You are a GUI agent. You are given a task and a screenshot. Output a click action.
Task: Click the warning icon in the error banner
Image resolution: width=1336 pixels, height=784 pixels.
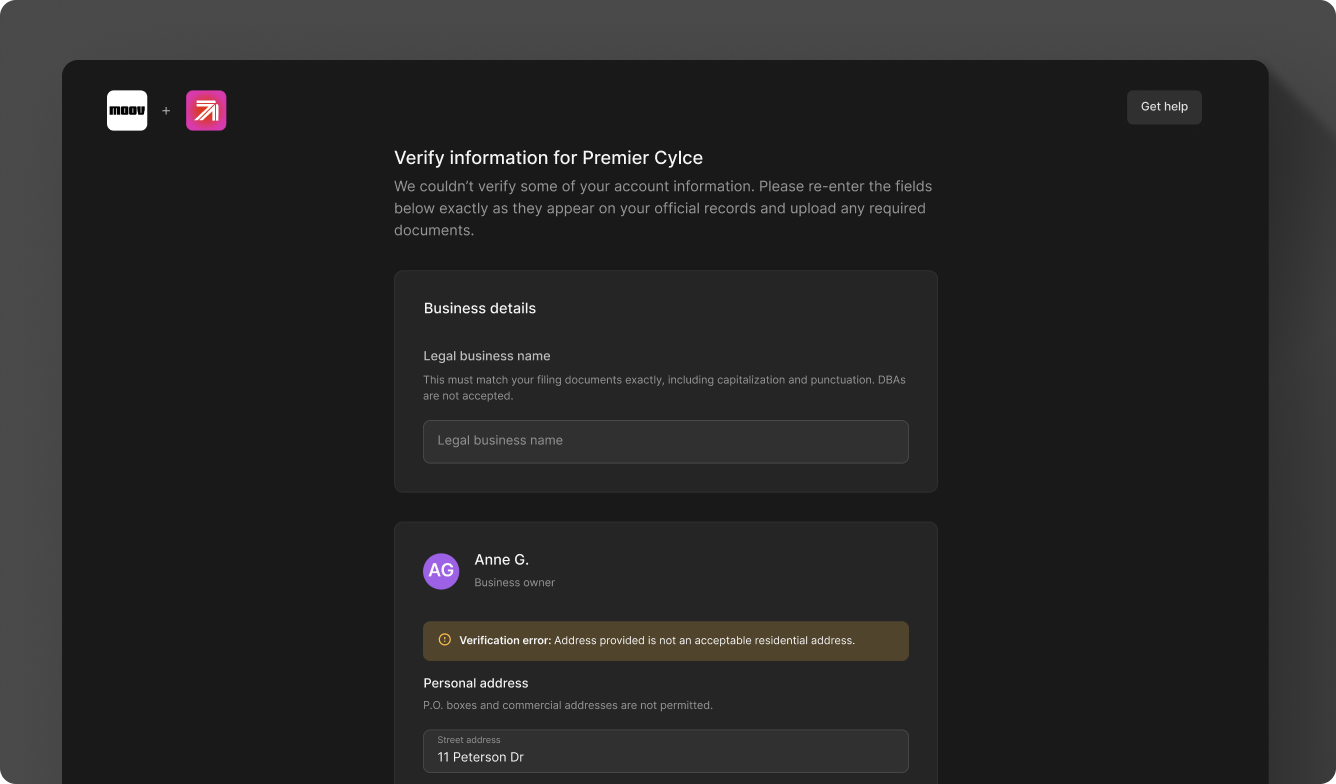[445, 640]
